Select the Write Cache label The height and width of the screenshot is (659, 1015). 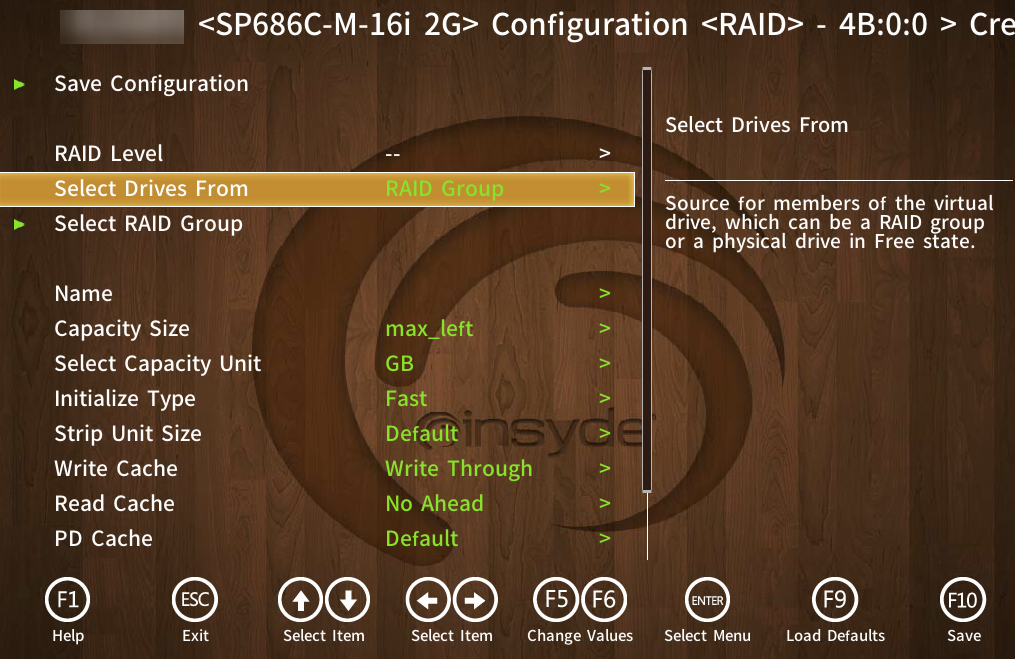tap(116, 469)
